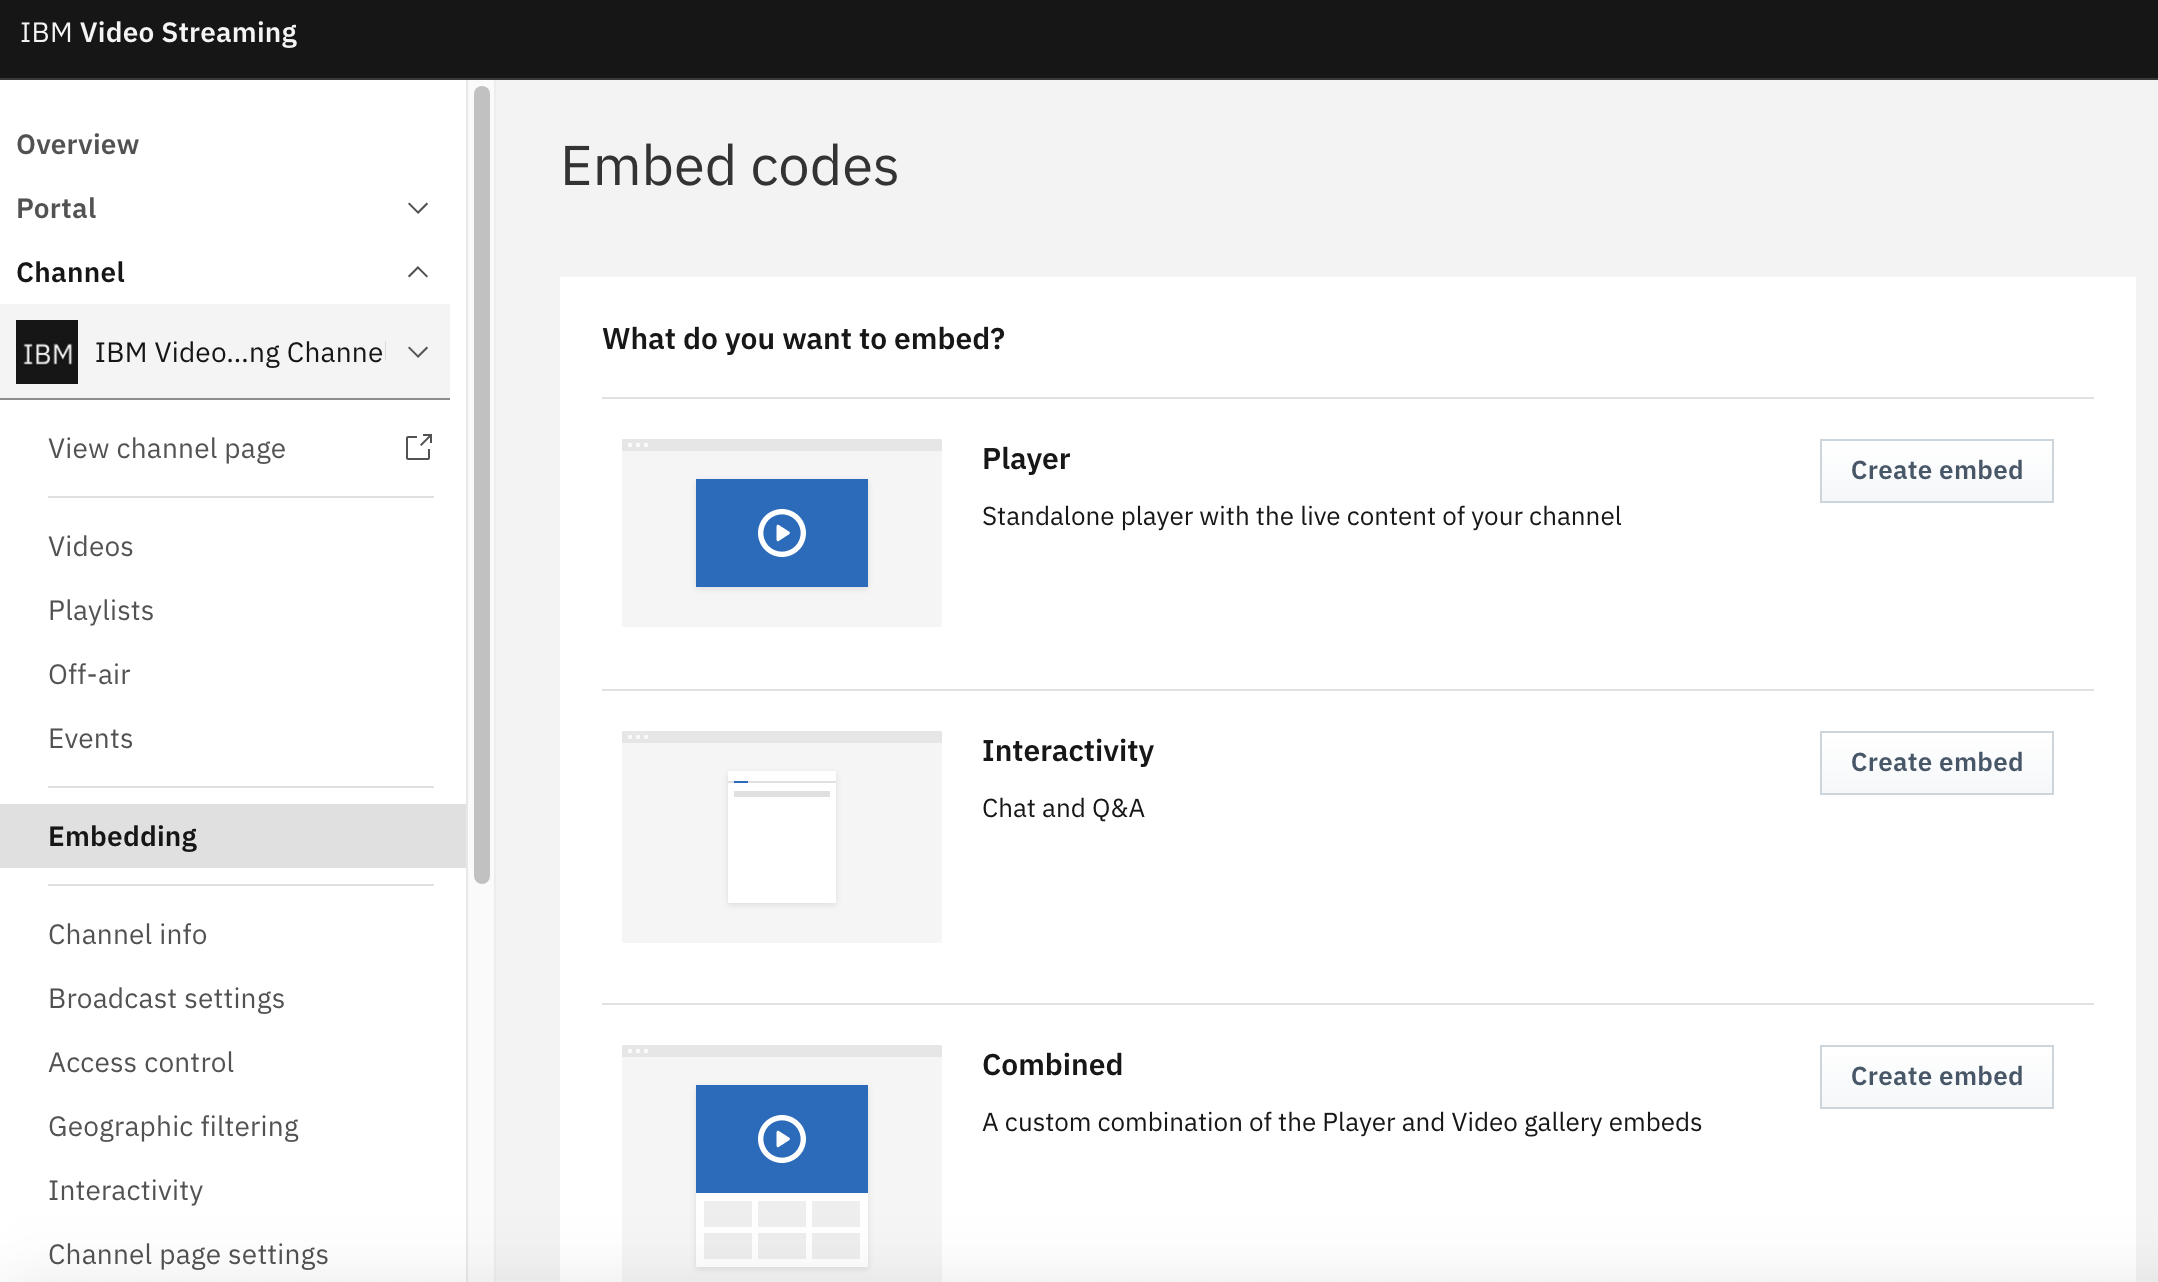Click the play icon in the Combined thumbnail

pos(782,1139)
